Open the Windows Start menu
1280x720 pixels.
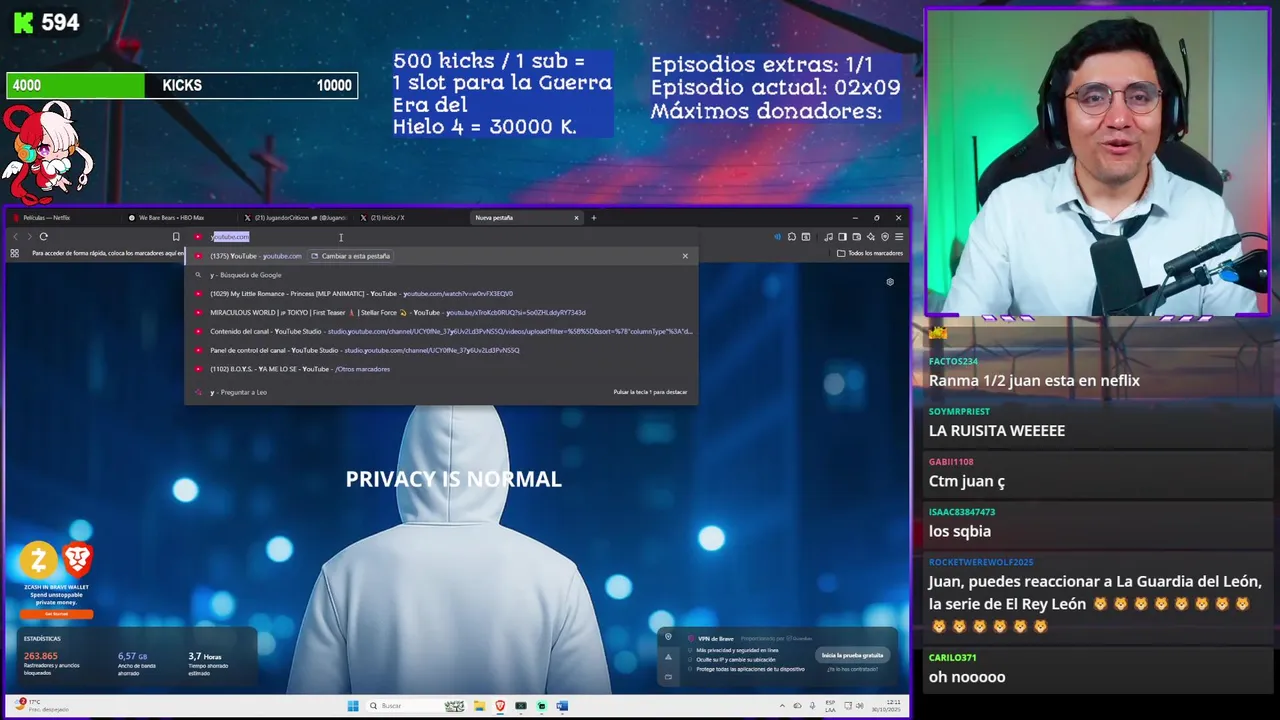pos(352,706)
